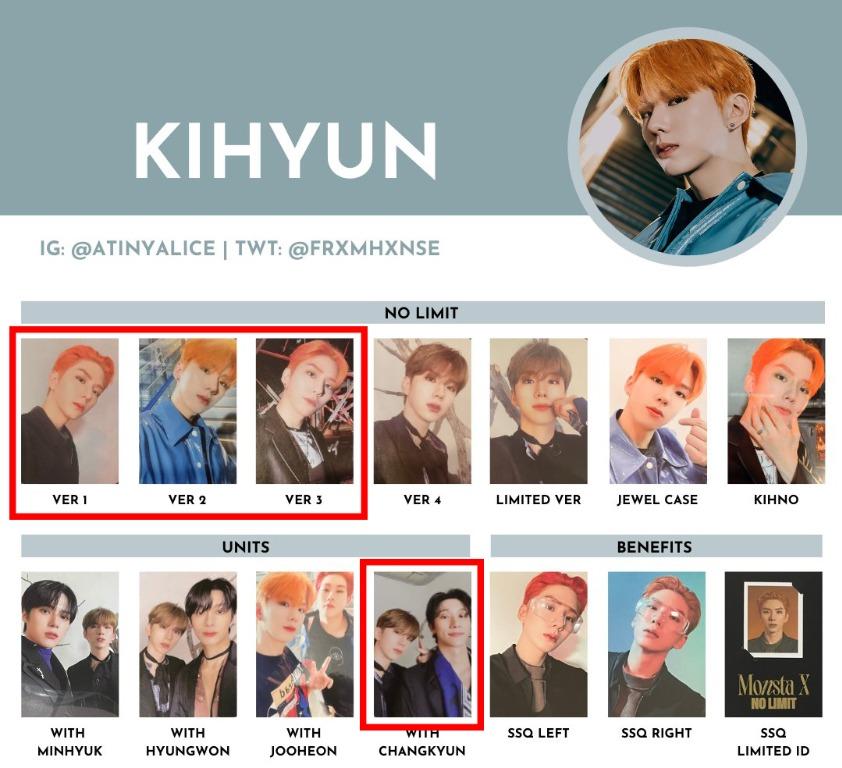Click the circular Kihyun profile picture
Viewport: 842px width, 768px height.
click(x=687, y=147)
